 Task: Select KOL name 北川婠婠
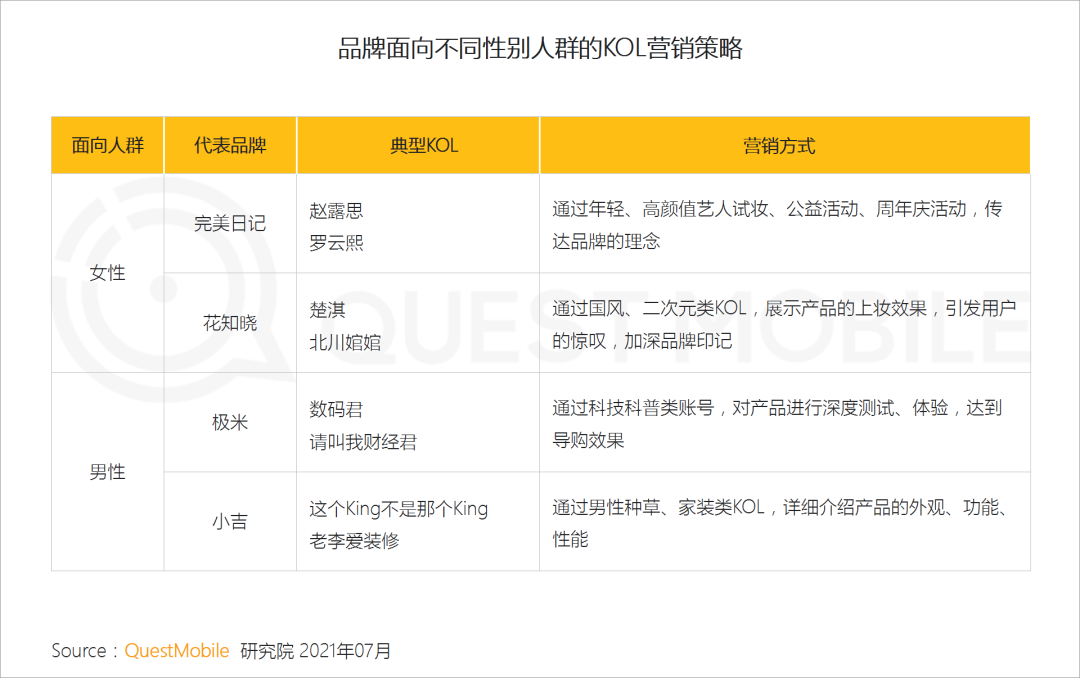pos(345,342)
